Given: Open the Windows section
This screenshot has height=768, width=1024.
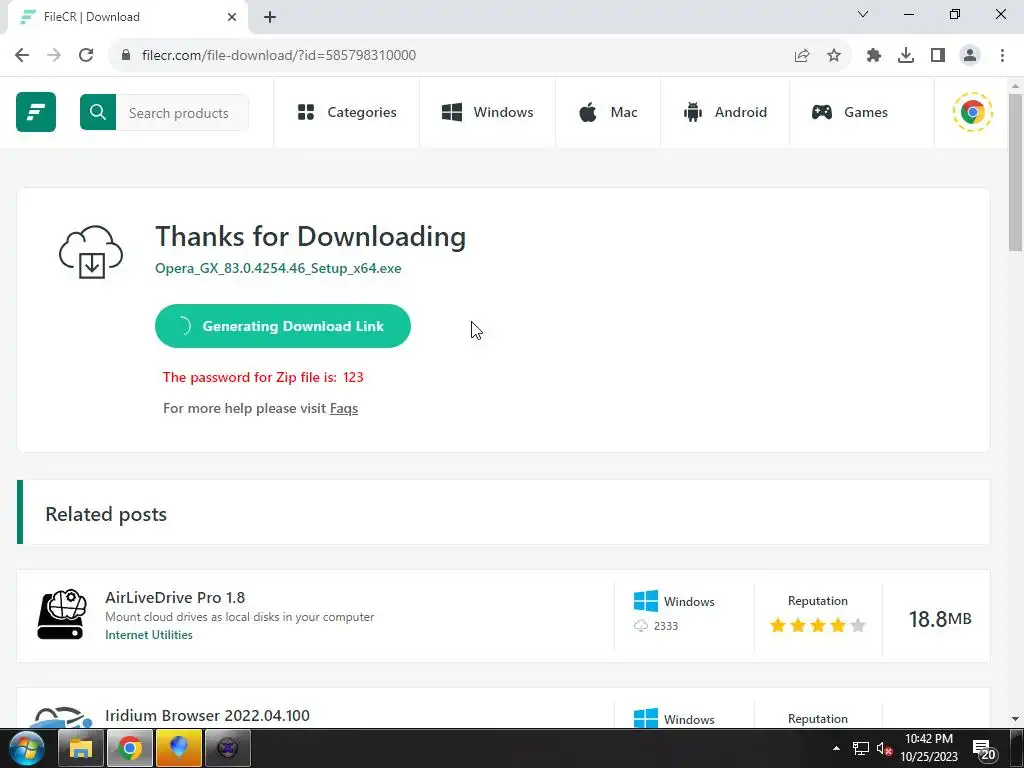Looking at the screenshot, I should (487, 112).
